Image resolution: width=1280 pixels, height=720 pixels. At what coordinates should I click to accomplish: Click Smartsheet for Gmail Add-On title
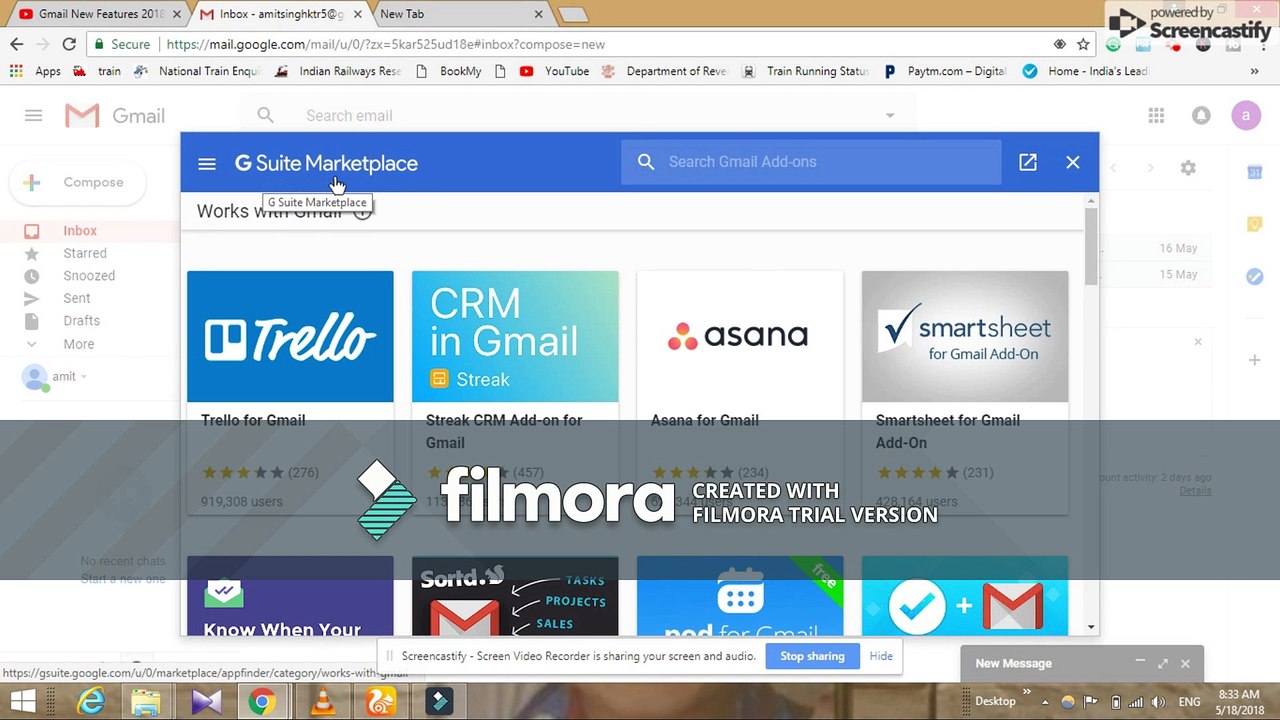tap(948, 431)
